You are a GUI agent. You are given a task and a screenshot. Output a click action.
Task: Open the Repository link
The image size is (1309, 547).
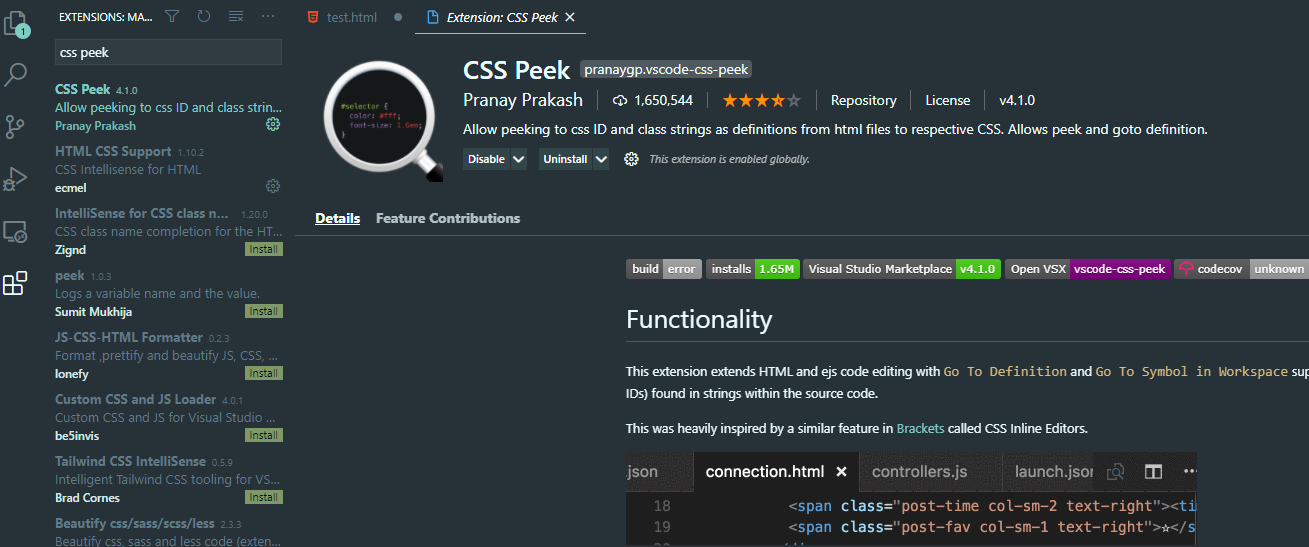pos(864,100)
